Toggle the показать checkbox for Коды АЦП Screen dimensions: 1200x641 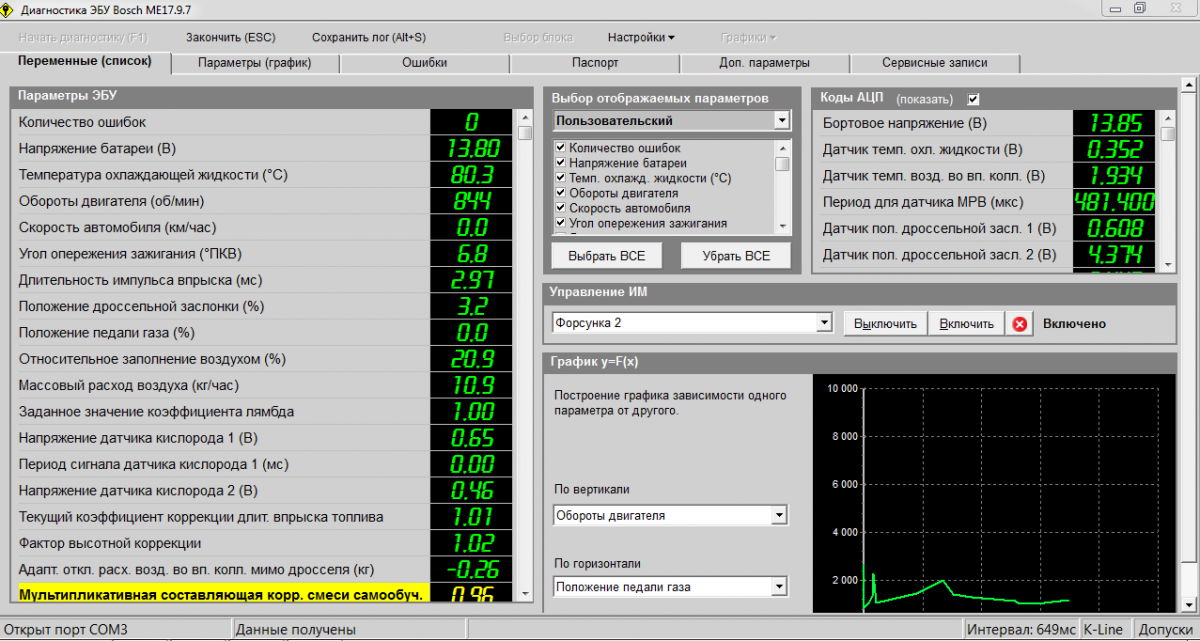(x=973, y=99)
